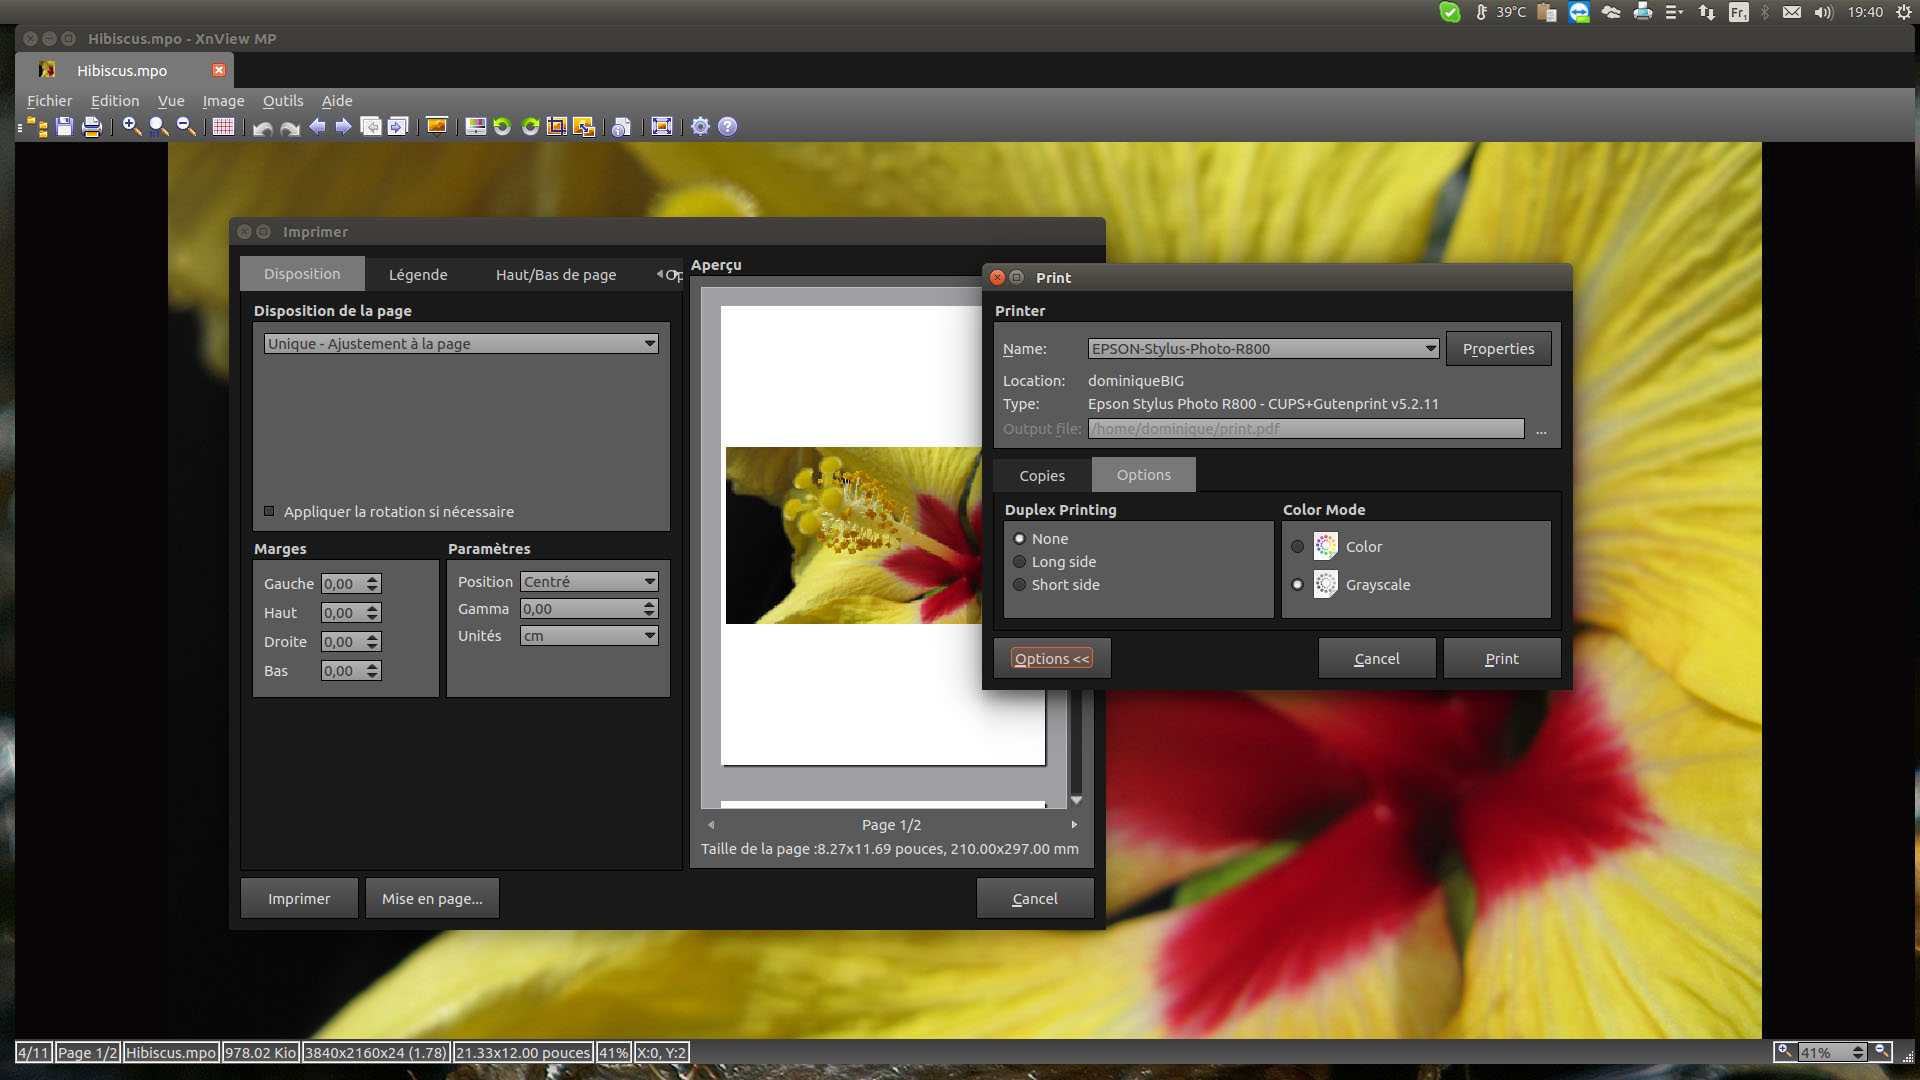The height and width of the screenshot is (1080, 1920).
Task: Click the printer Properties button
Action: click(x=1498, y=349)
